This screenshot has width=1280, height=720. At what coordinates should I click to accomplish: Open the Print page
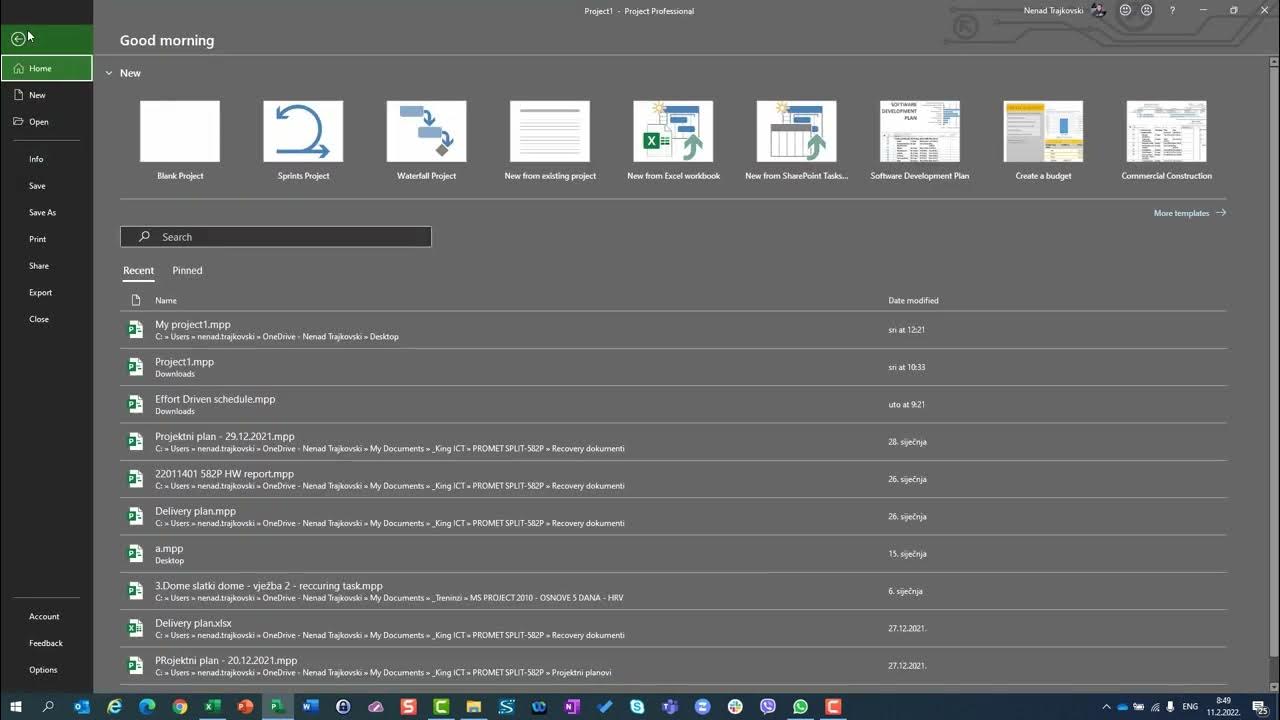(46, 239)
